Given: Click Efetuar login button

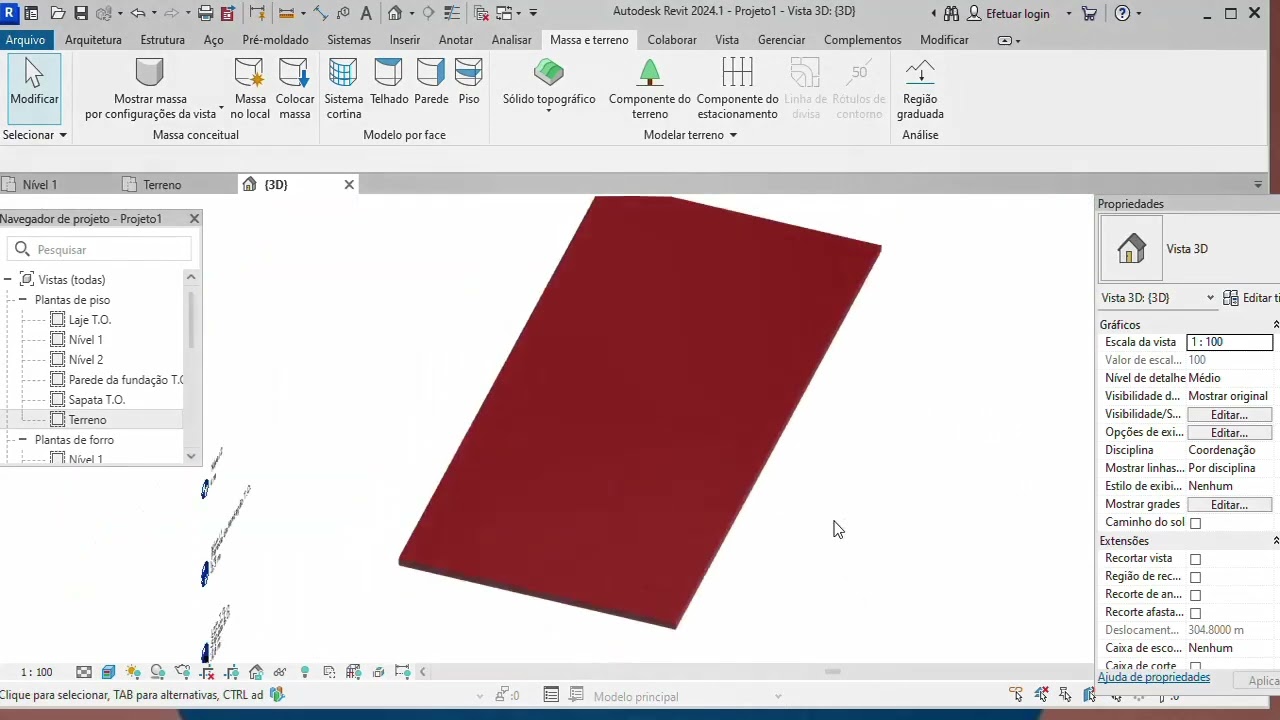Looking at the screenshot, I should pos(1007,13).
